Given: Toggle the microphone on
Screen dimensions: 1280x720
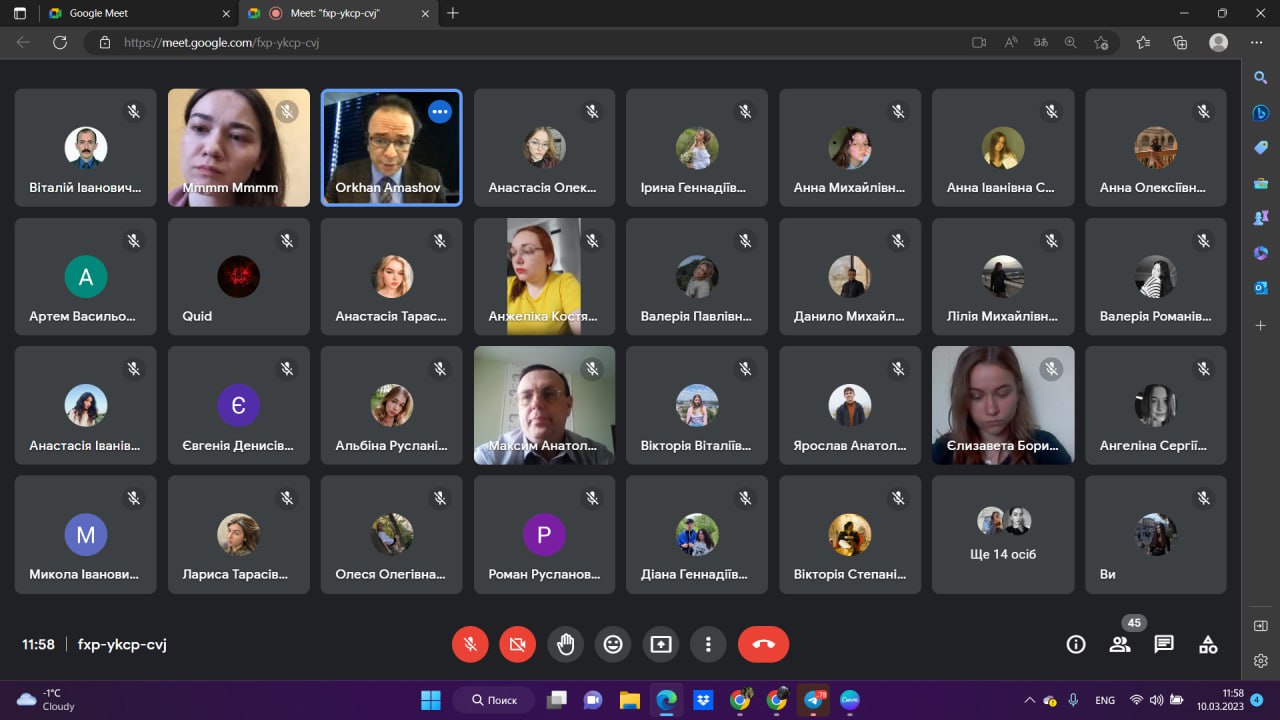Looking at the screenshot, I should (x=470, y=645).
